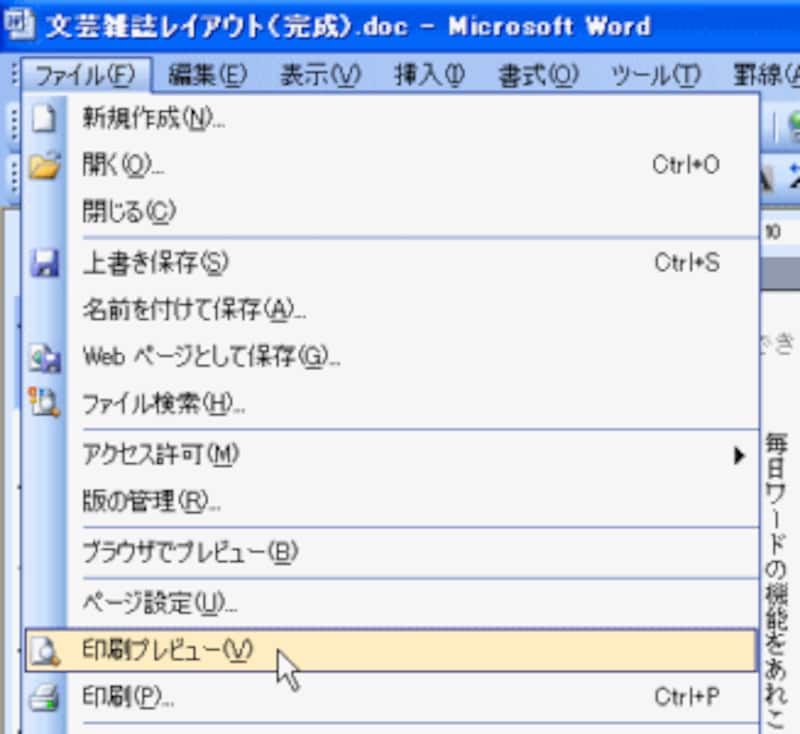
Task: Click the floppy disk save icon beside 上書き保存
Action: coord(42,262)
